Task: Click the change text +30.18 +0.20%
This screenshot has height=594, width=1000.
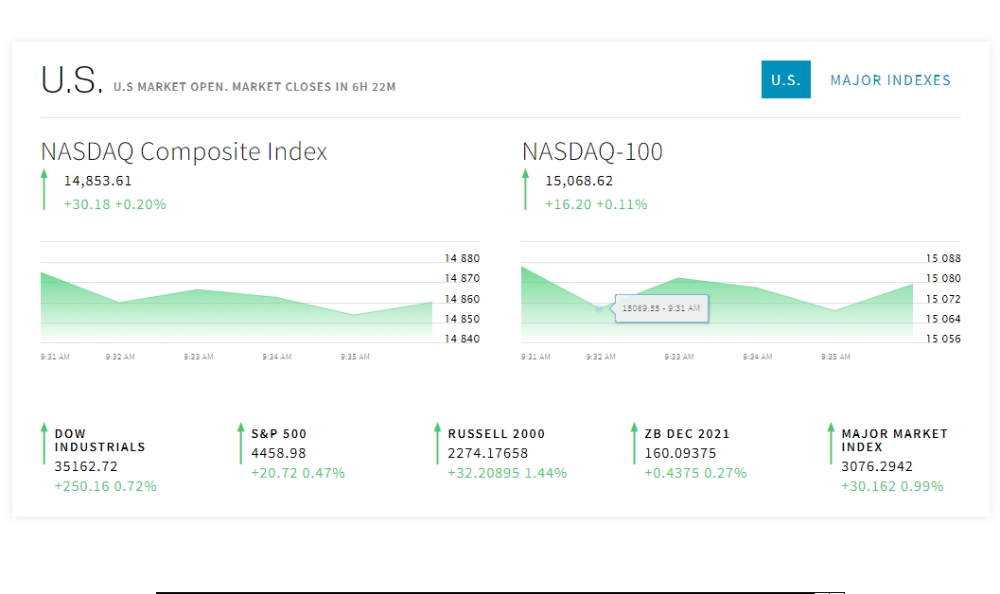Action: (115, 204)
